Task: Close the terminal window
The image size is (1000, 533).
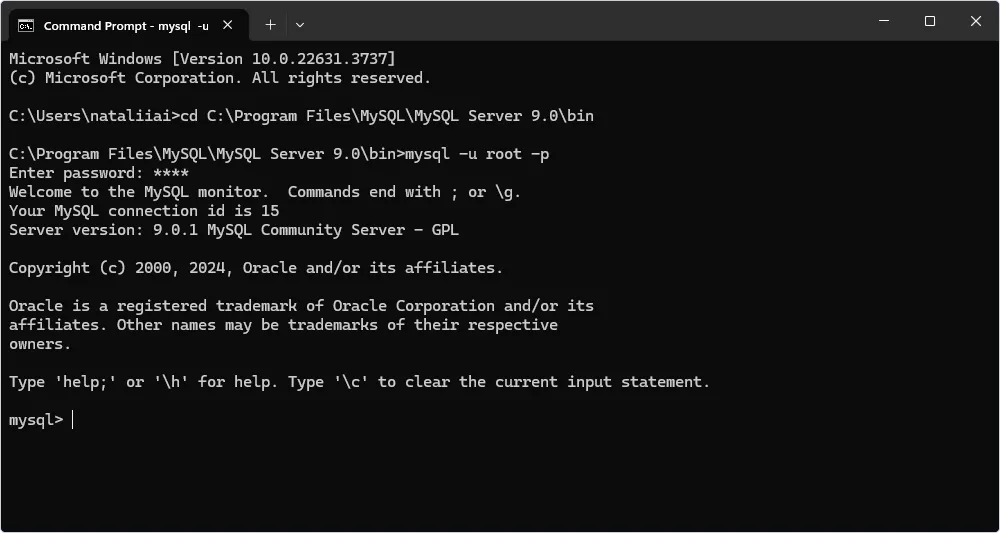Action: coord(976,21)
